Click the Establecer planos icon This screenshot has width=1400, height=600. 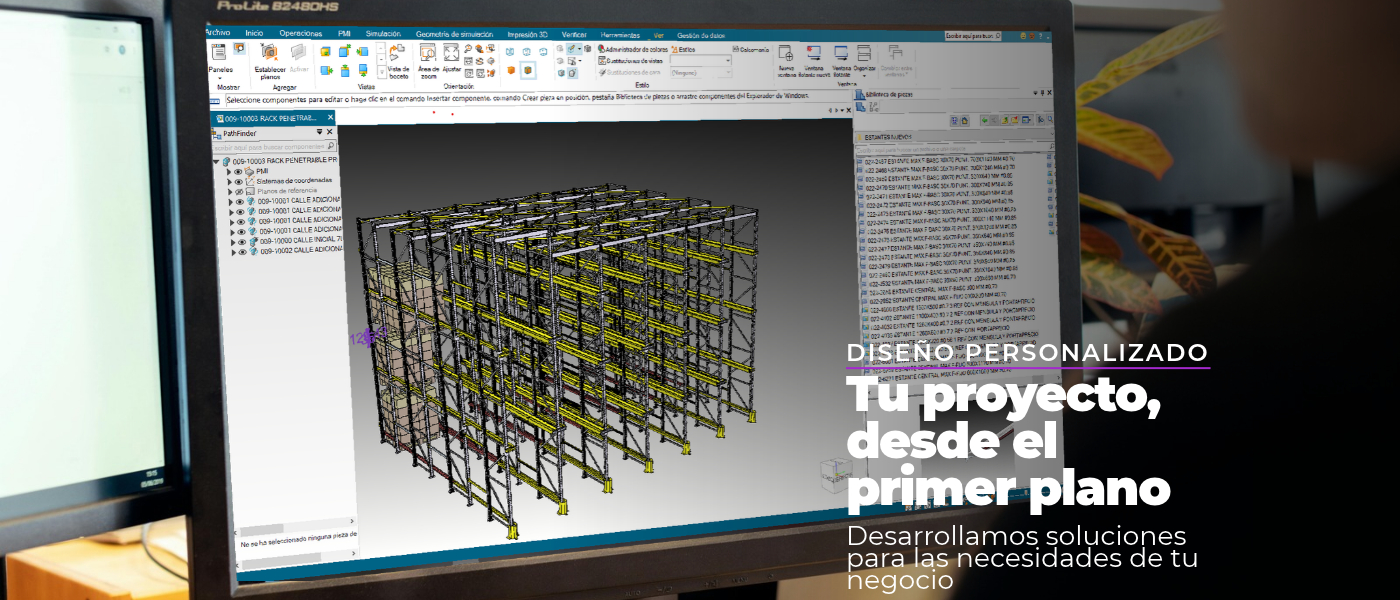pos(270,50)
